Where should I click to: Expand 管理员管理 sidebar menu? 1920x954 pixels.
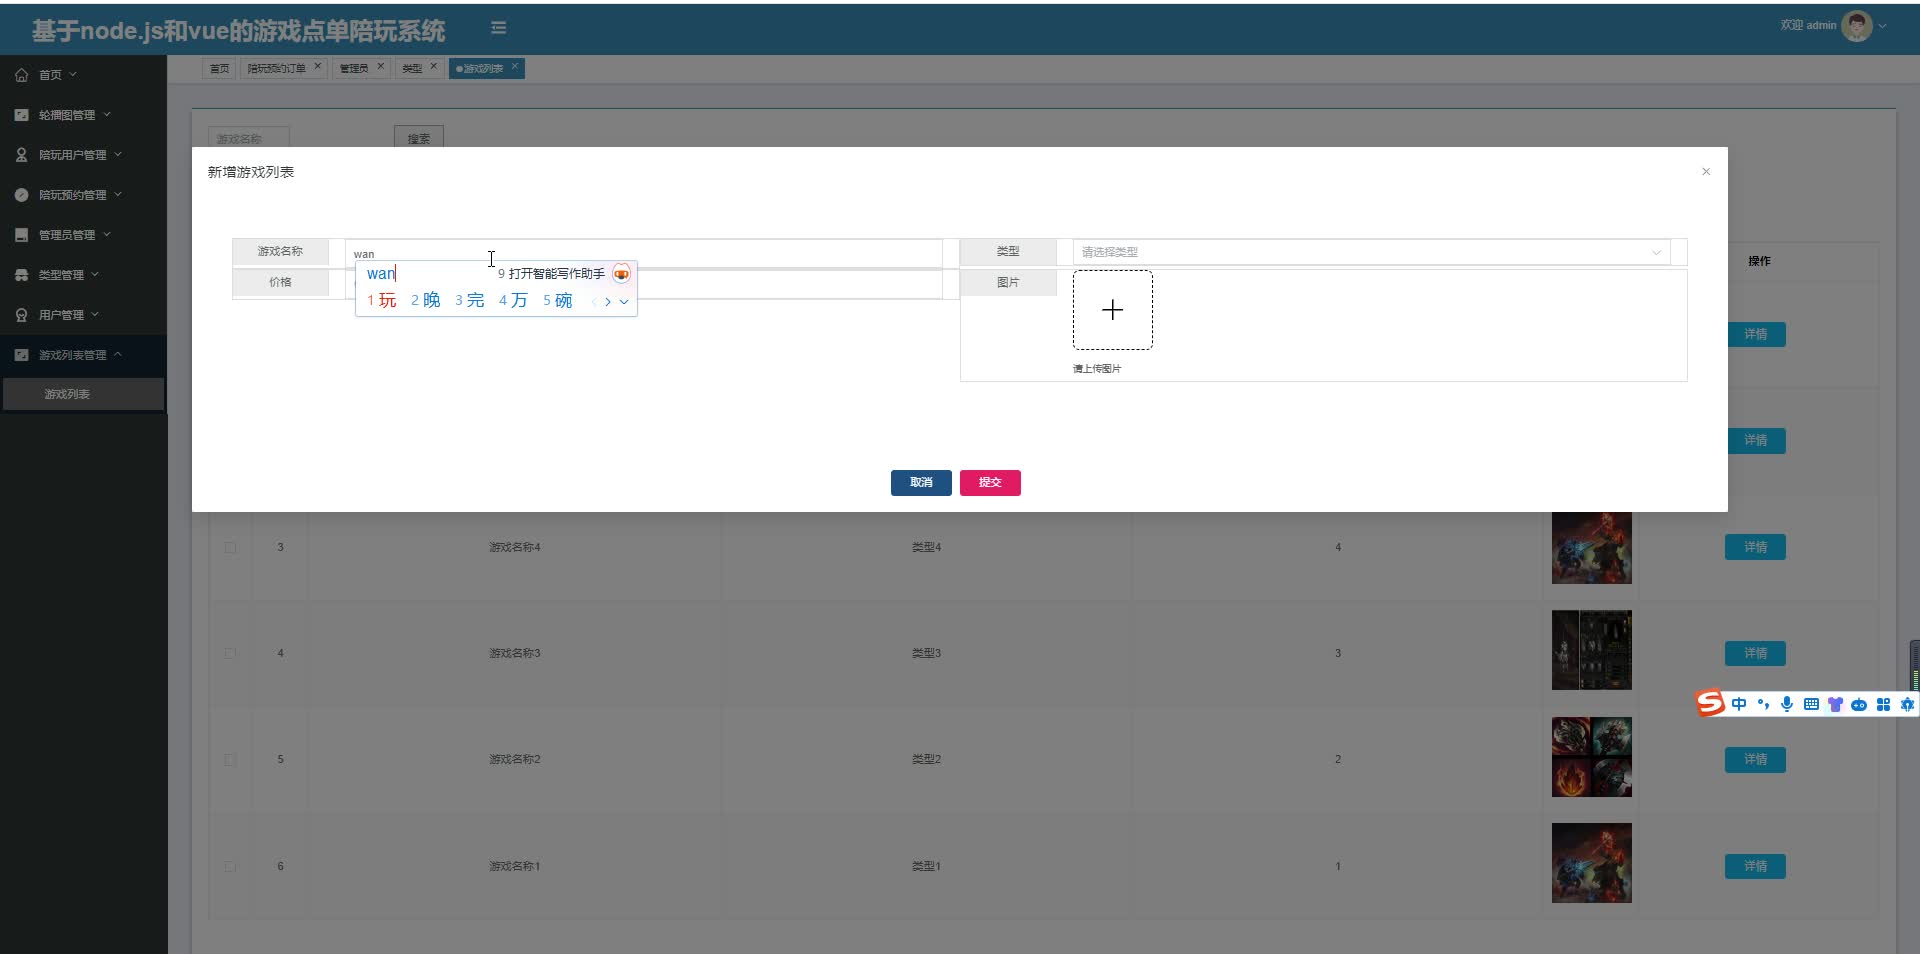click(107, 235)
